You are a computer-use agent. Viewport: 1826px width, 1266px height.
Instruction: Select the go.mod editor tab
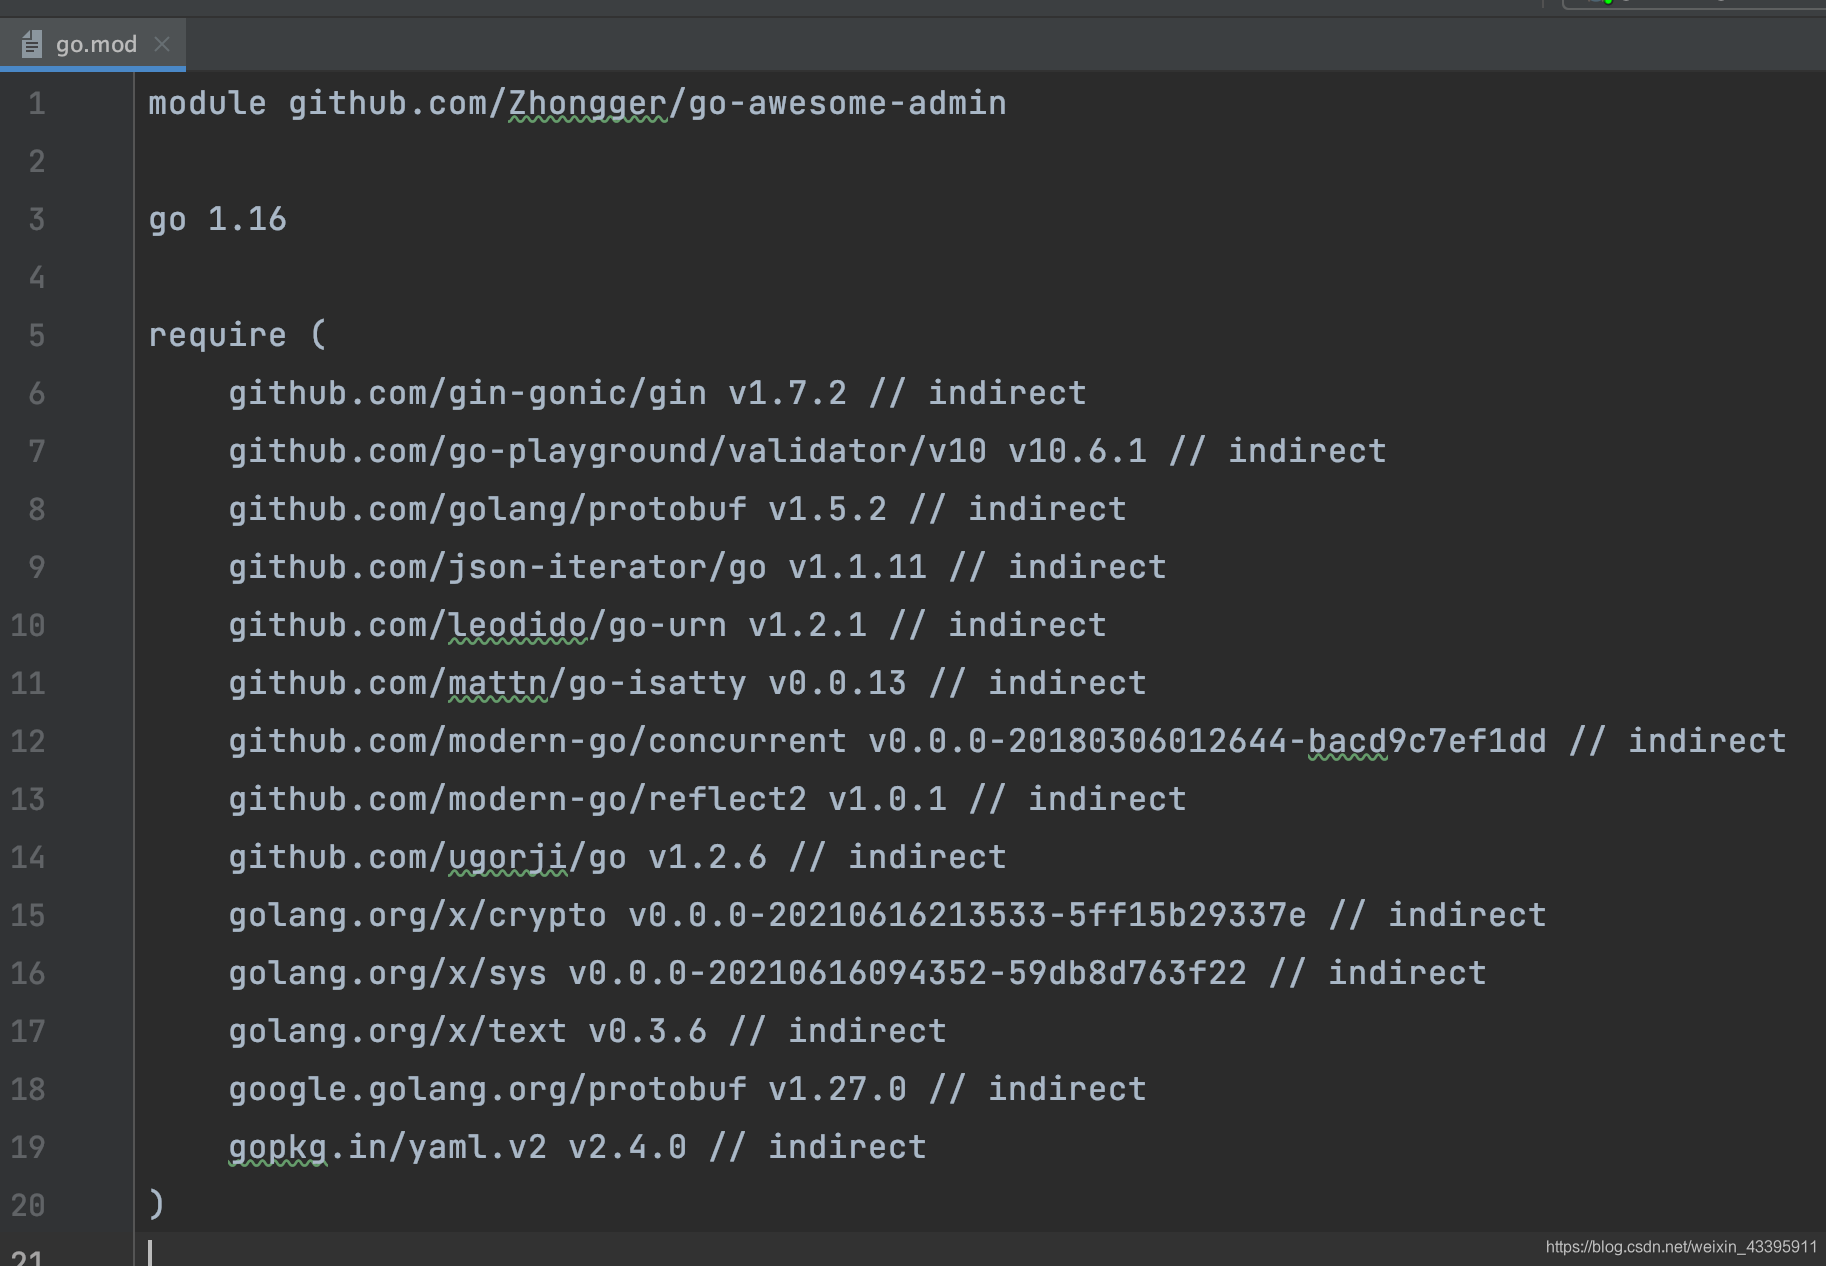click(x=93, y=44)
